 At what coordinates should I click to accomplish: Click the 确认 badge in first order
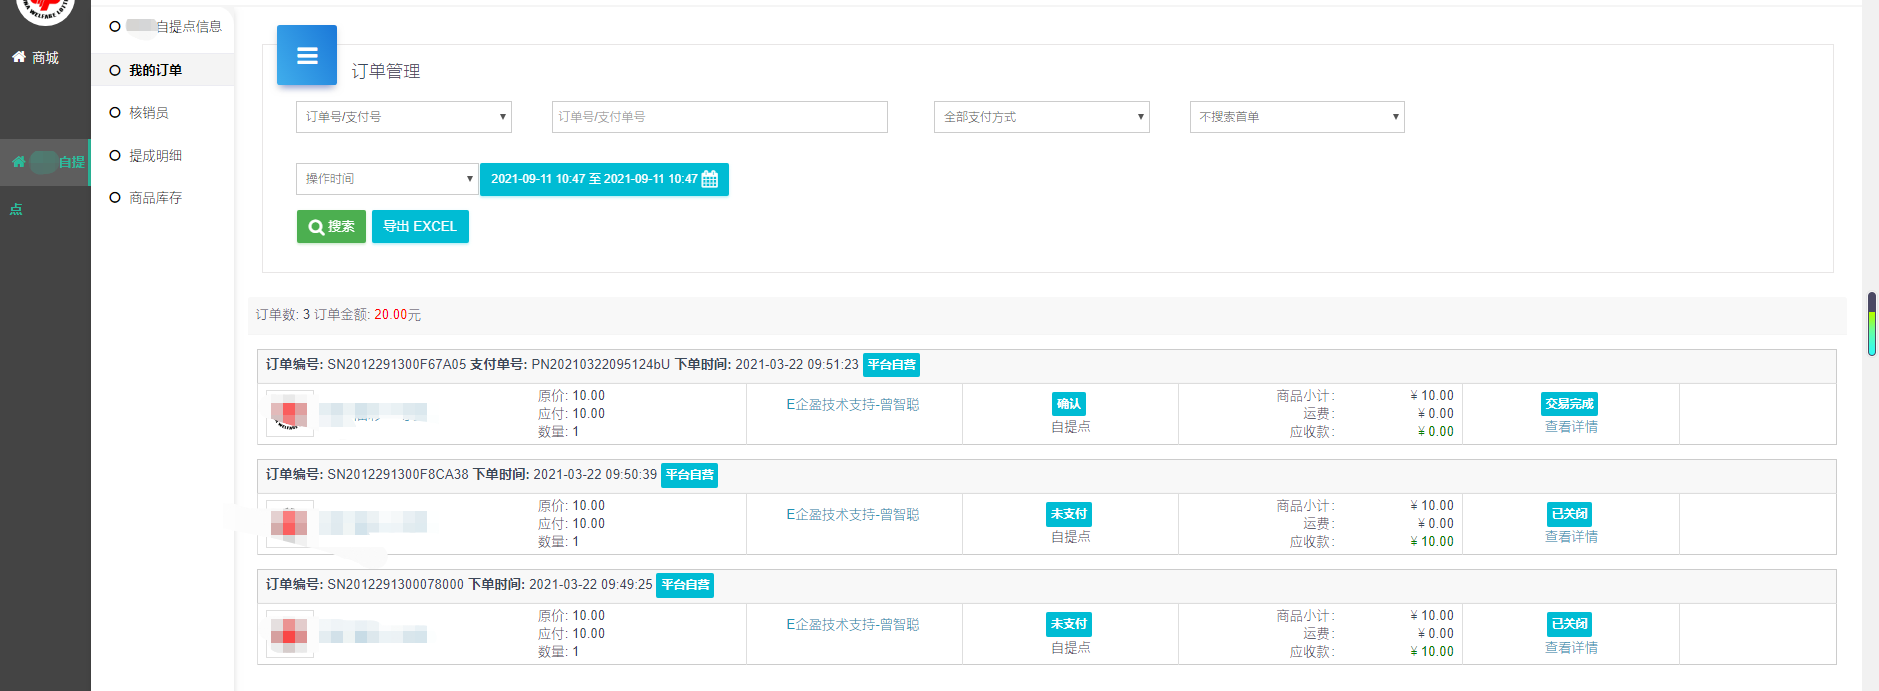[1068, 404]
